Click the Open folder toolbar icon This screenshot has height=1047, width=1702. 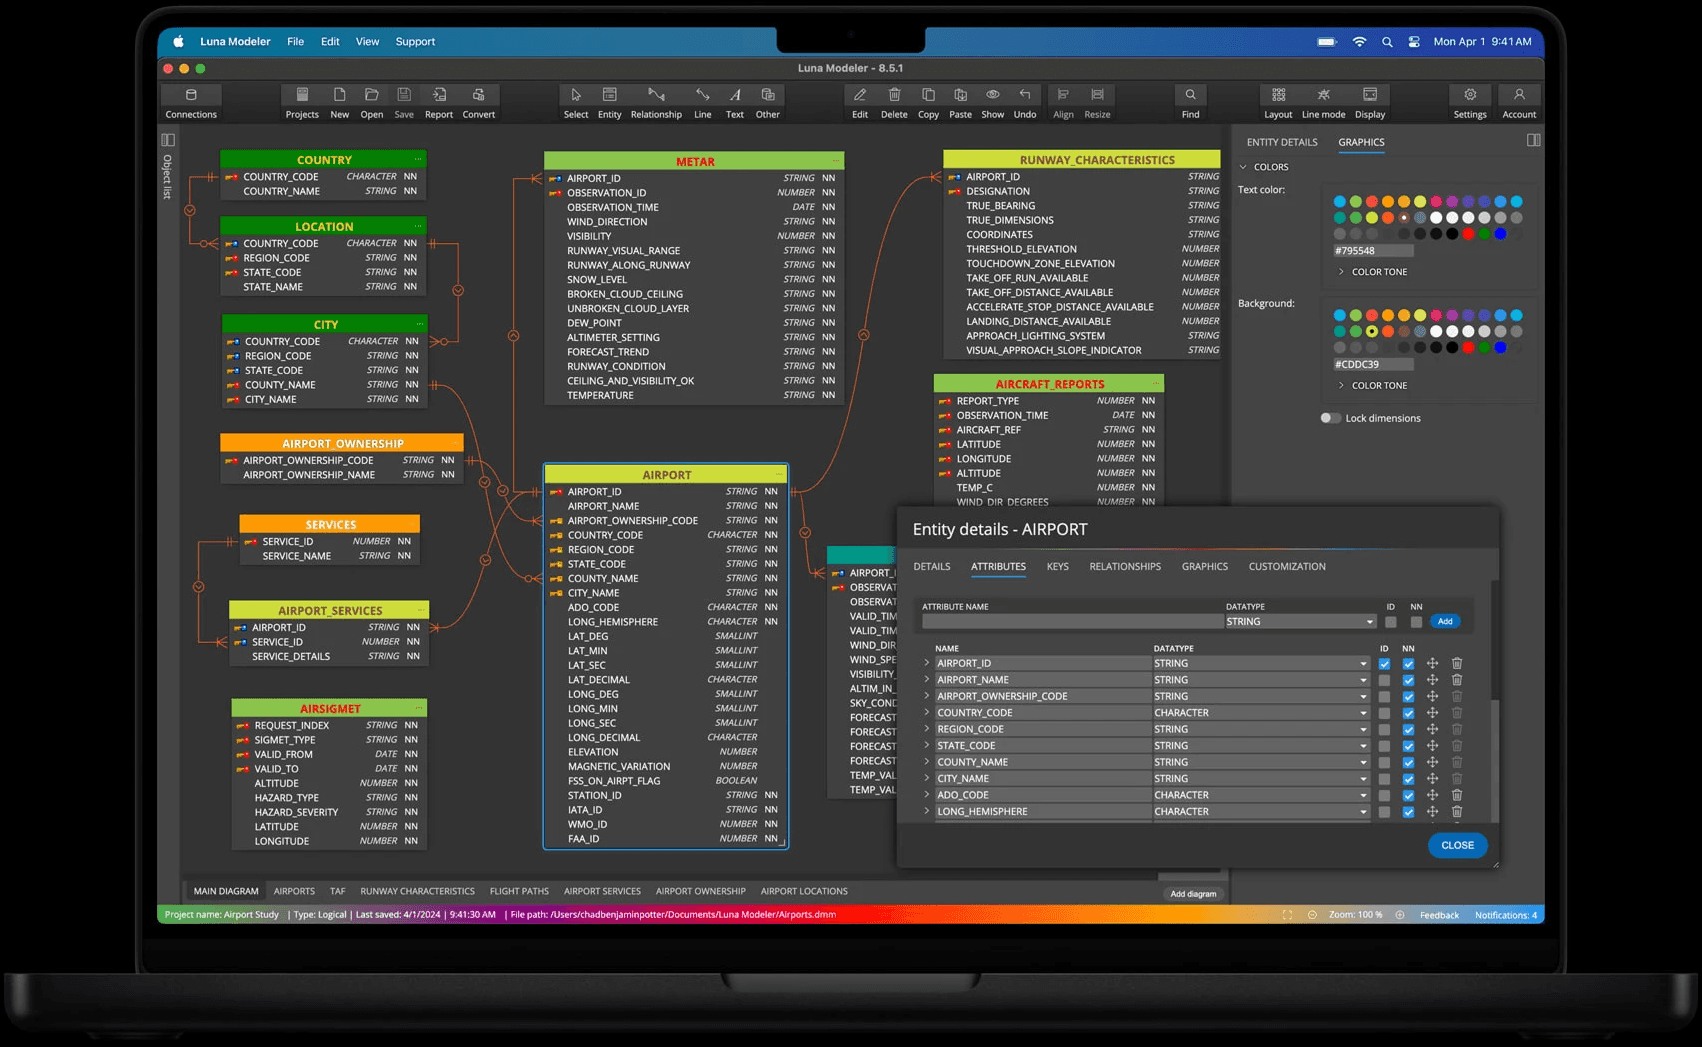[x=372, y=95]
